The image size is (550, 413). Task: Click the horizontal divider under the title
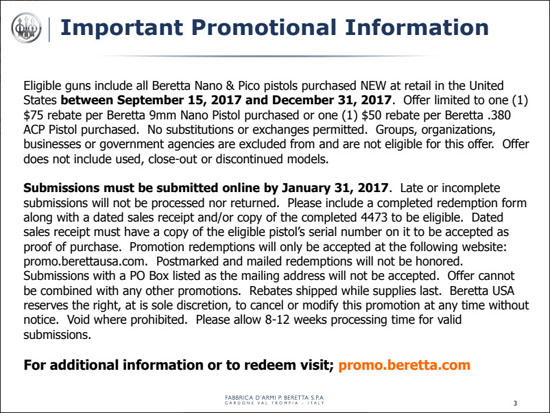[267, 56]
